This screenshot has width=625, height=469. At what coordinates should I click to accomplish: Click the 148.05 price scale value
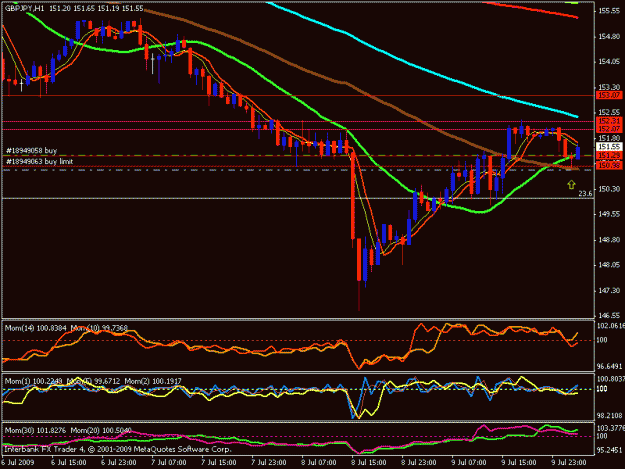pos(609,265)
